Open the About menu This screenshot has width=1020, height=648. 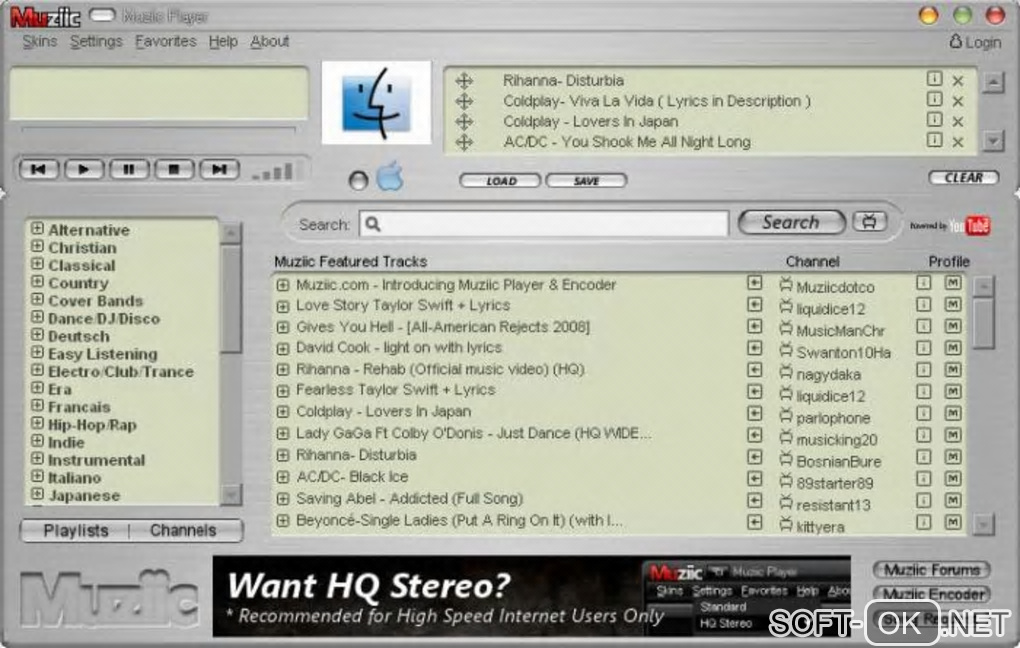coord(269,42)
